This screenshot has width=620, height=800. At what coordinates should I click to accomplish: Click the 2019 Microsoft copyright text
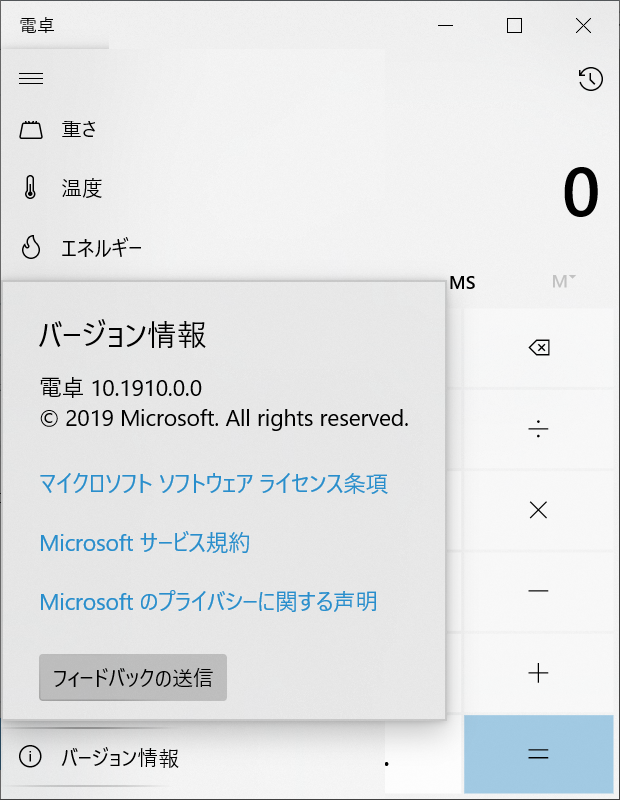(225, 418)
